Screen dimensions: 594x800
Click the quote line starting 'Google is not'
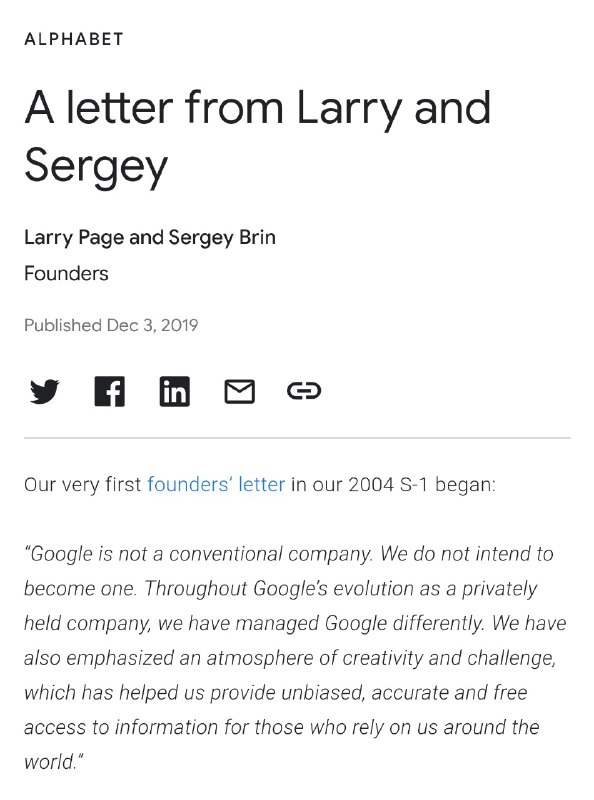pyautogui.click(x=289, y=555)
